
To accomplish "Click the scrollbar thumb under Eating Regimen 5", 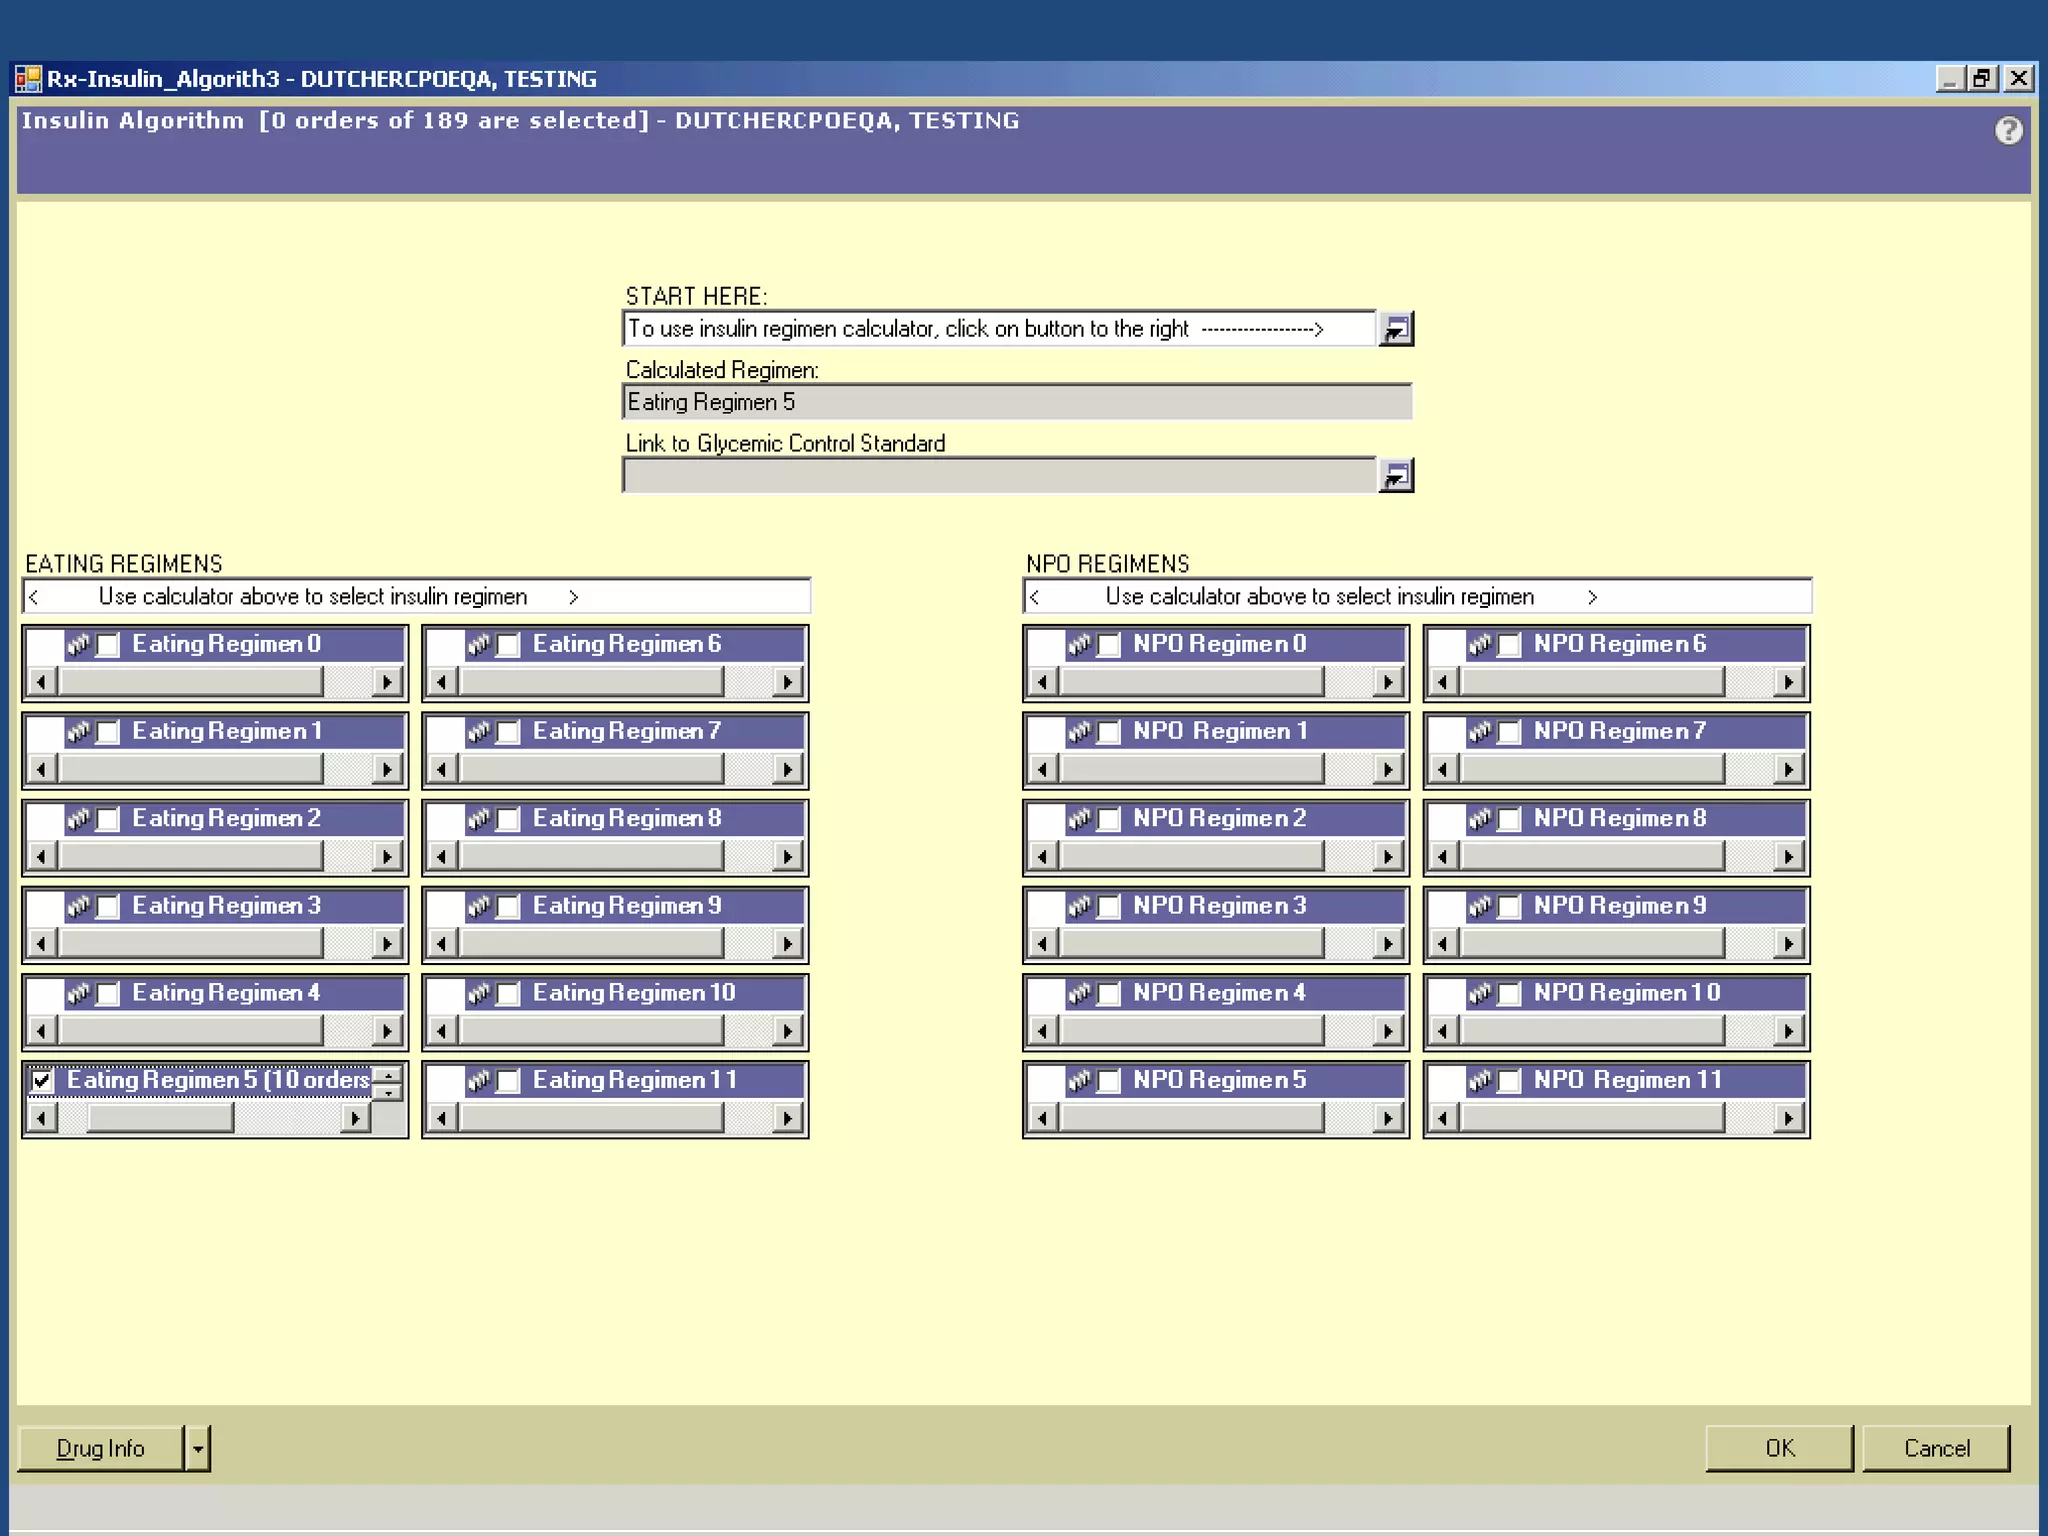I will click(x=160, y=1117).
